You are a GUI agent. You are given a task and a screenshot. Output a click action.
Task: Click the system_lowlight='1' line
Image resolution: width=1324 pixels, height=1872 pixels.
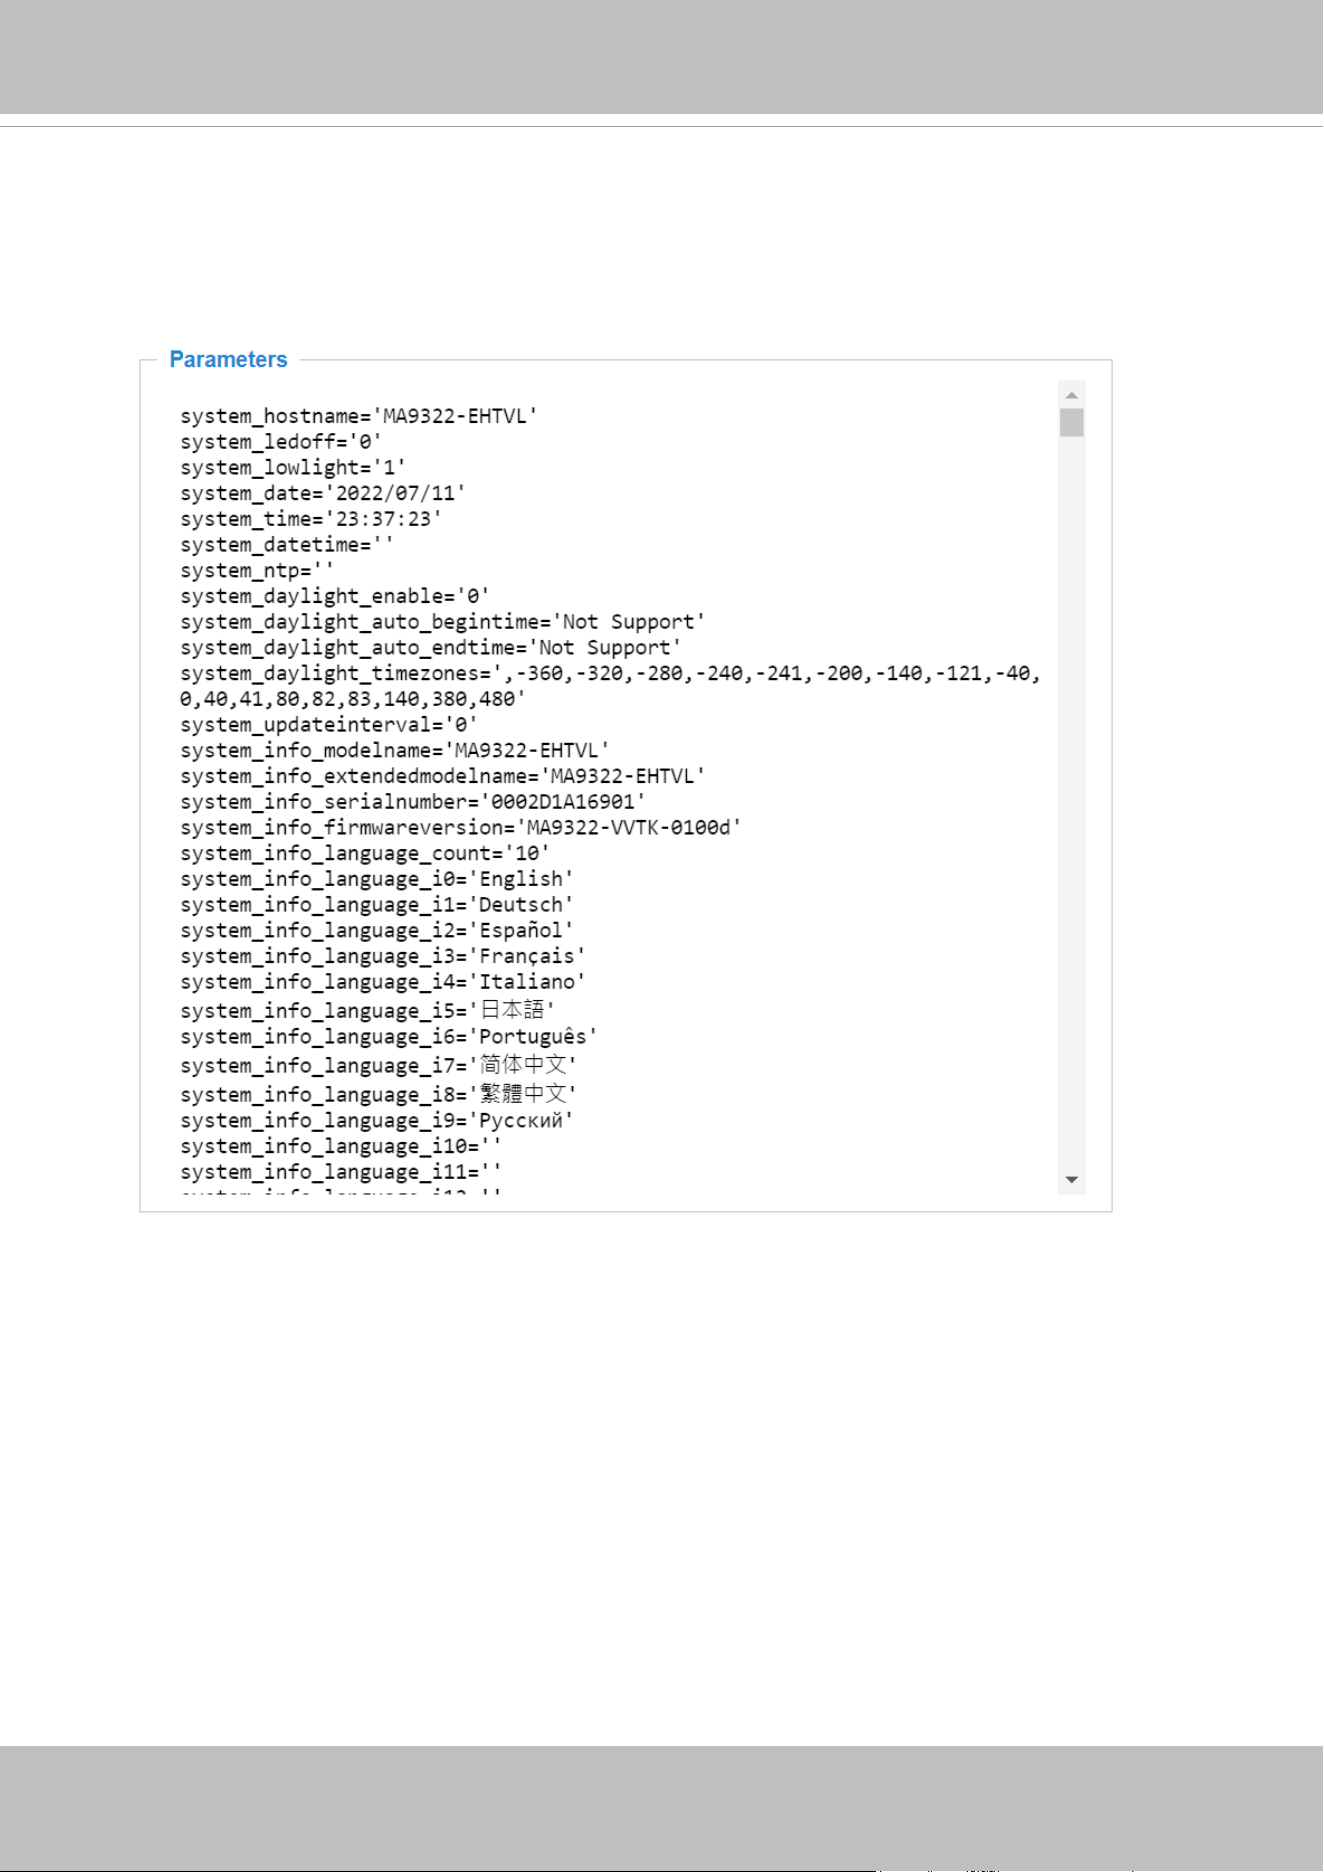293,468
